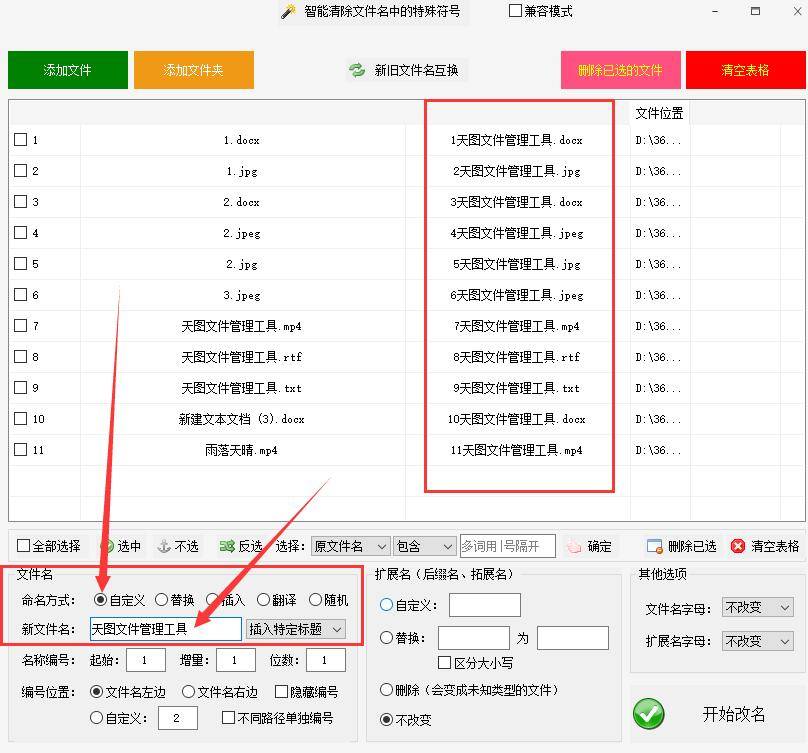
Task: Click the cell 天图文件管理工具.rtf
Action: 242,357
